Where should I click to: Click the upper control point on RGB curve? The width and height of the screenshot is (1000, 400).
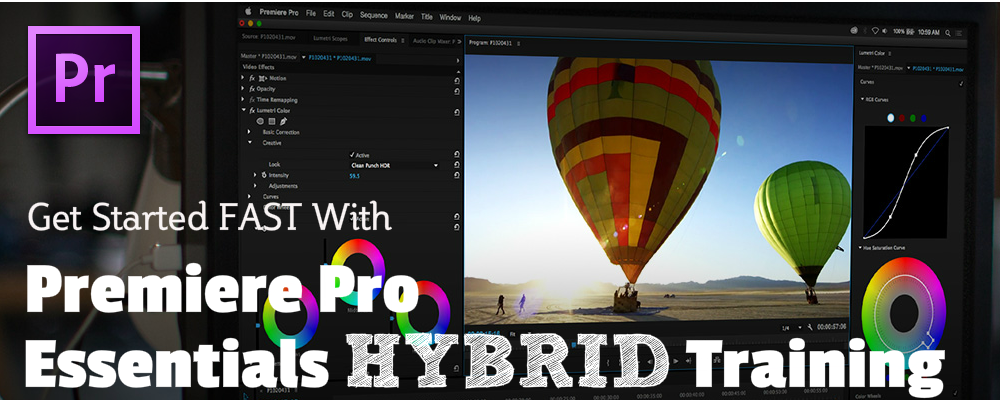(916, 154)
